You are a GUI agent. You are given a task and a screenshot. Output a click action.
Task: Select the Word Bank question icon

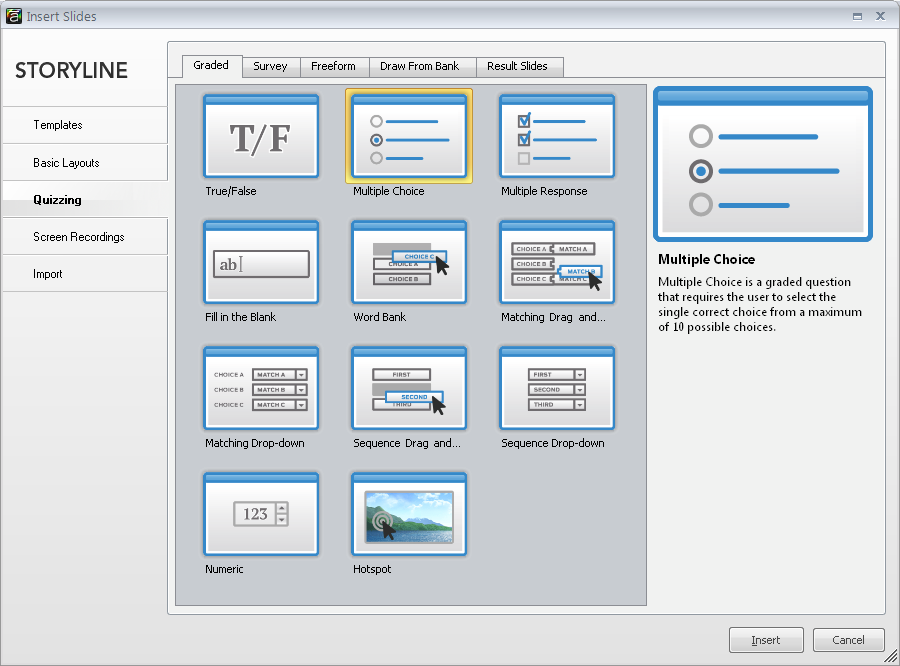[409, 262]
